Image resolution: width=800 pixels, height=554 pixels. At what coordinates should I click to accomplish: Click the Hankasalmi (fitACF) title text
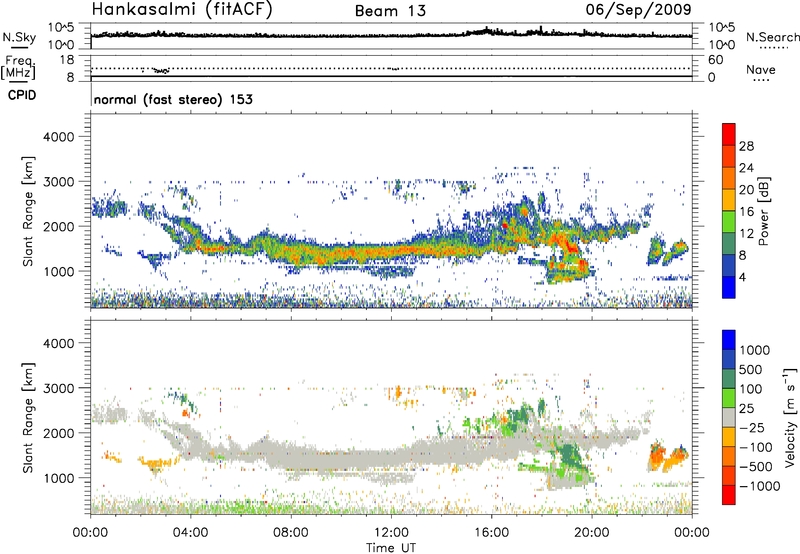point(182,9)
